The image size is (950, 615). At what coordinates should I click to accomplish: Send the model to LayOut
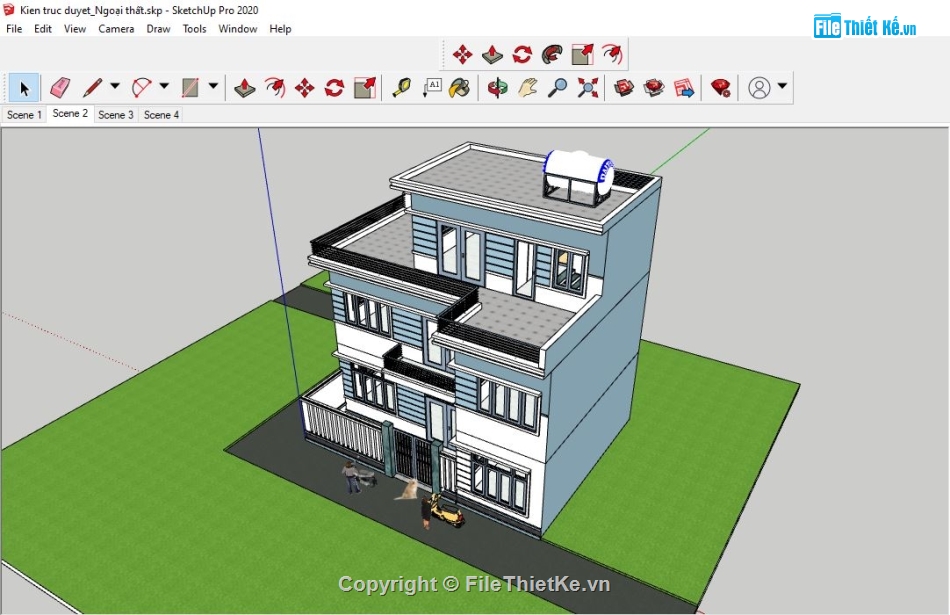point(684,88)
